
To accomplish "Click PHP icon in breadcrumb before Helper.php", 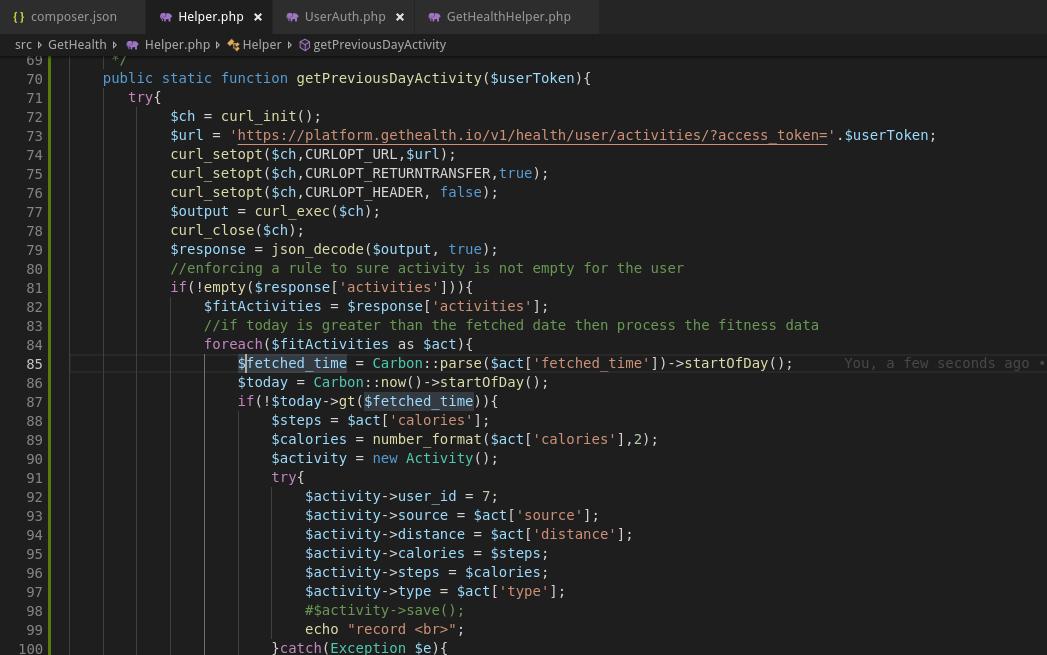I will pos(132,45).
